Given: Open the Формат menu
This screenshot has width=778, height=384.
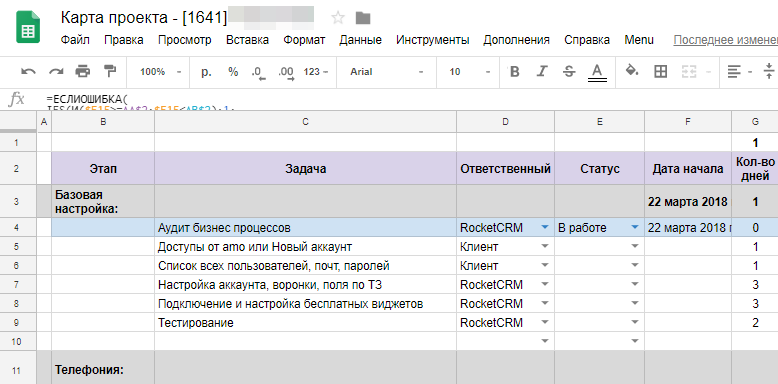Looking at the screenshot, I should click(304, 40).
